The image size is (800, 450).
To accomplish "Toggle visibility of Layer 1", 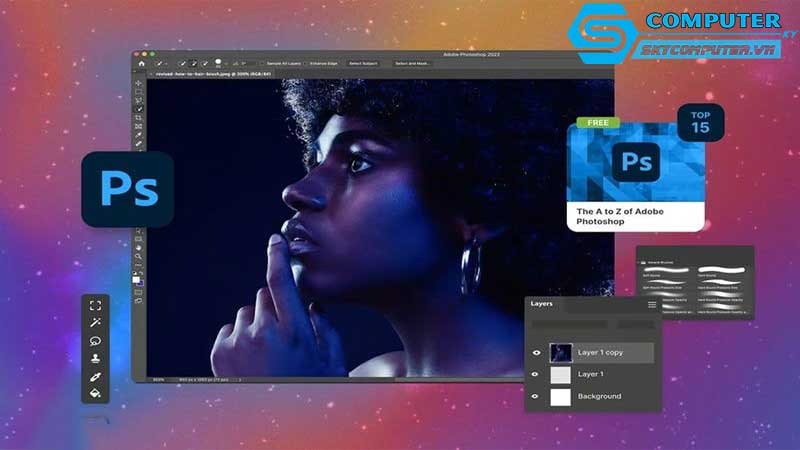I will (x=535, y=374).
